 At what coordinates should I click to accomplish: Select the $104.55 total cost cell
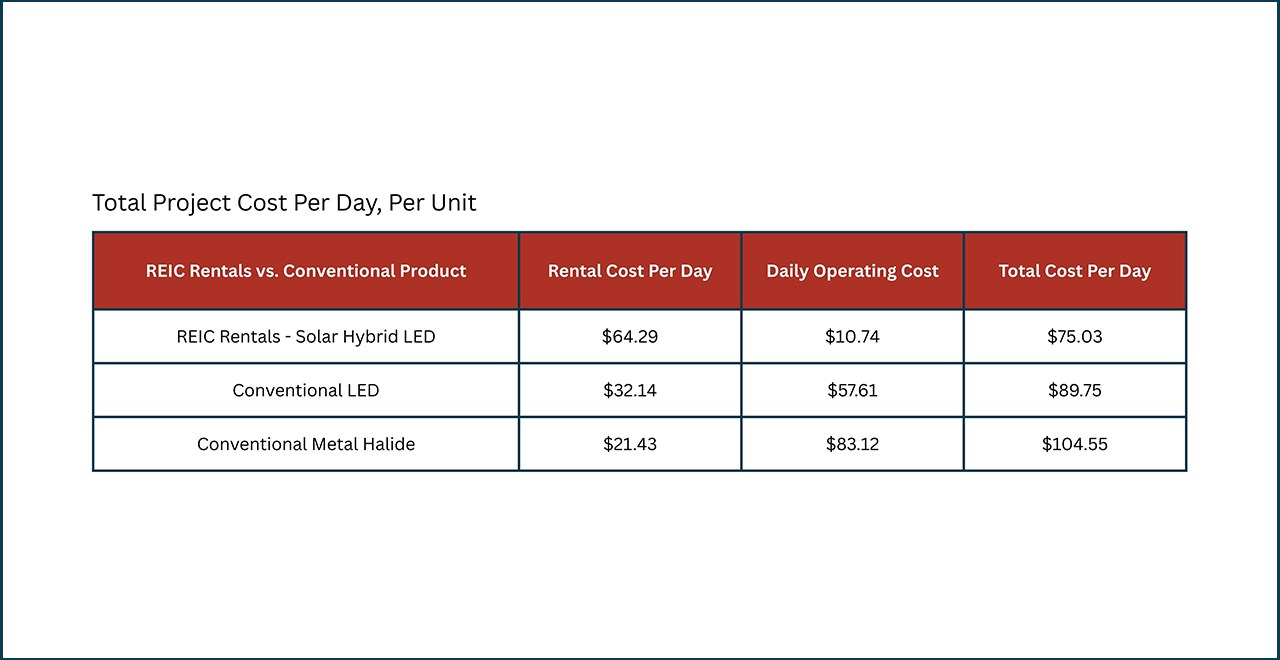pos(1074,444)
